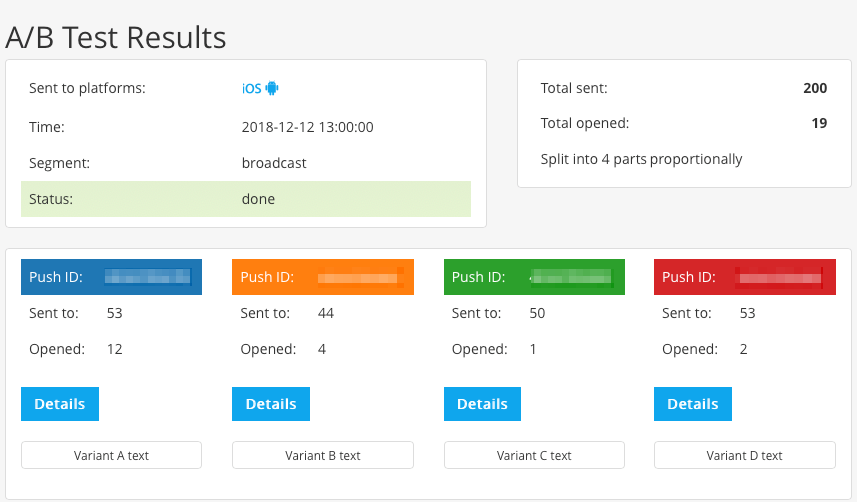Click the Variant B text box
This screenshot has height=502, width=857.
click(322, 456)
